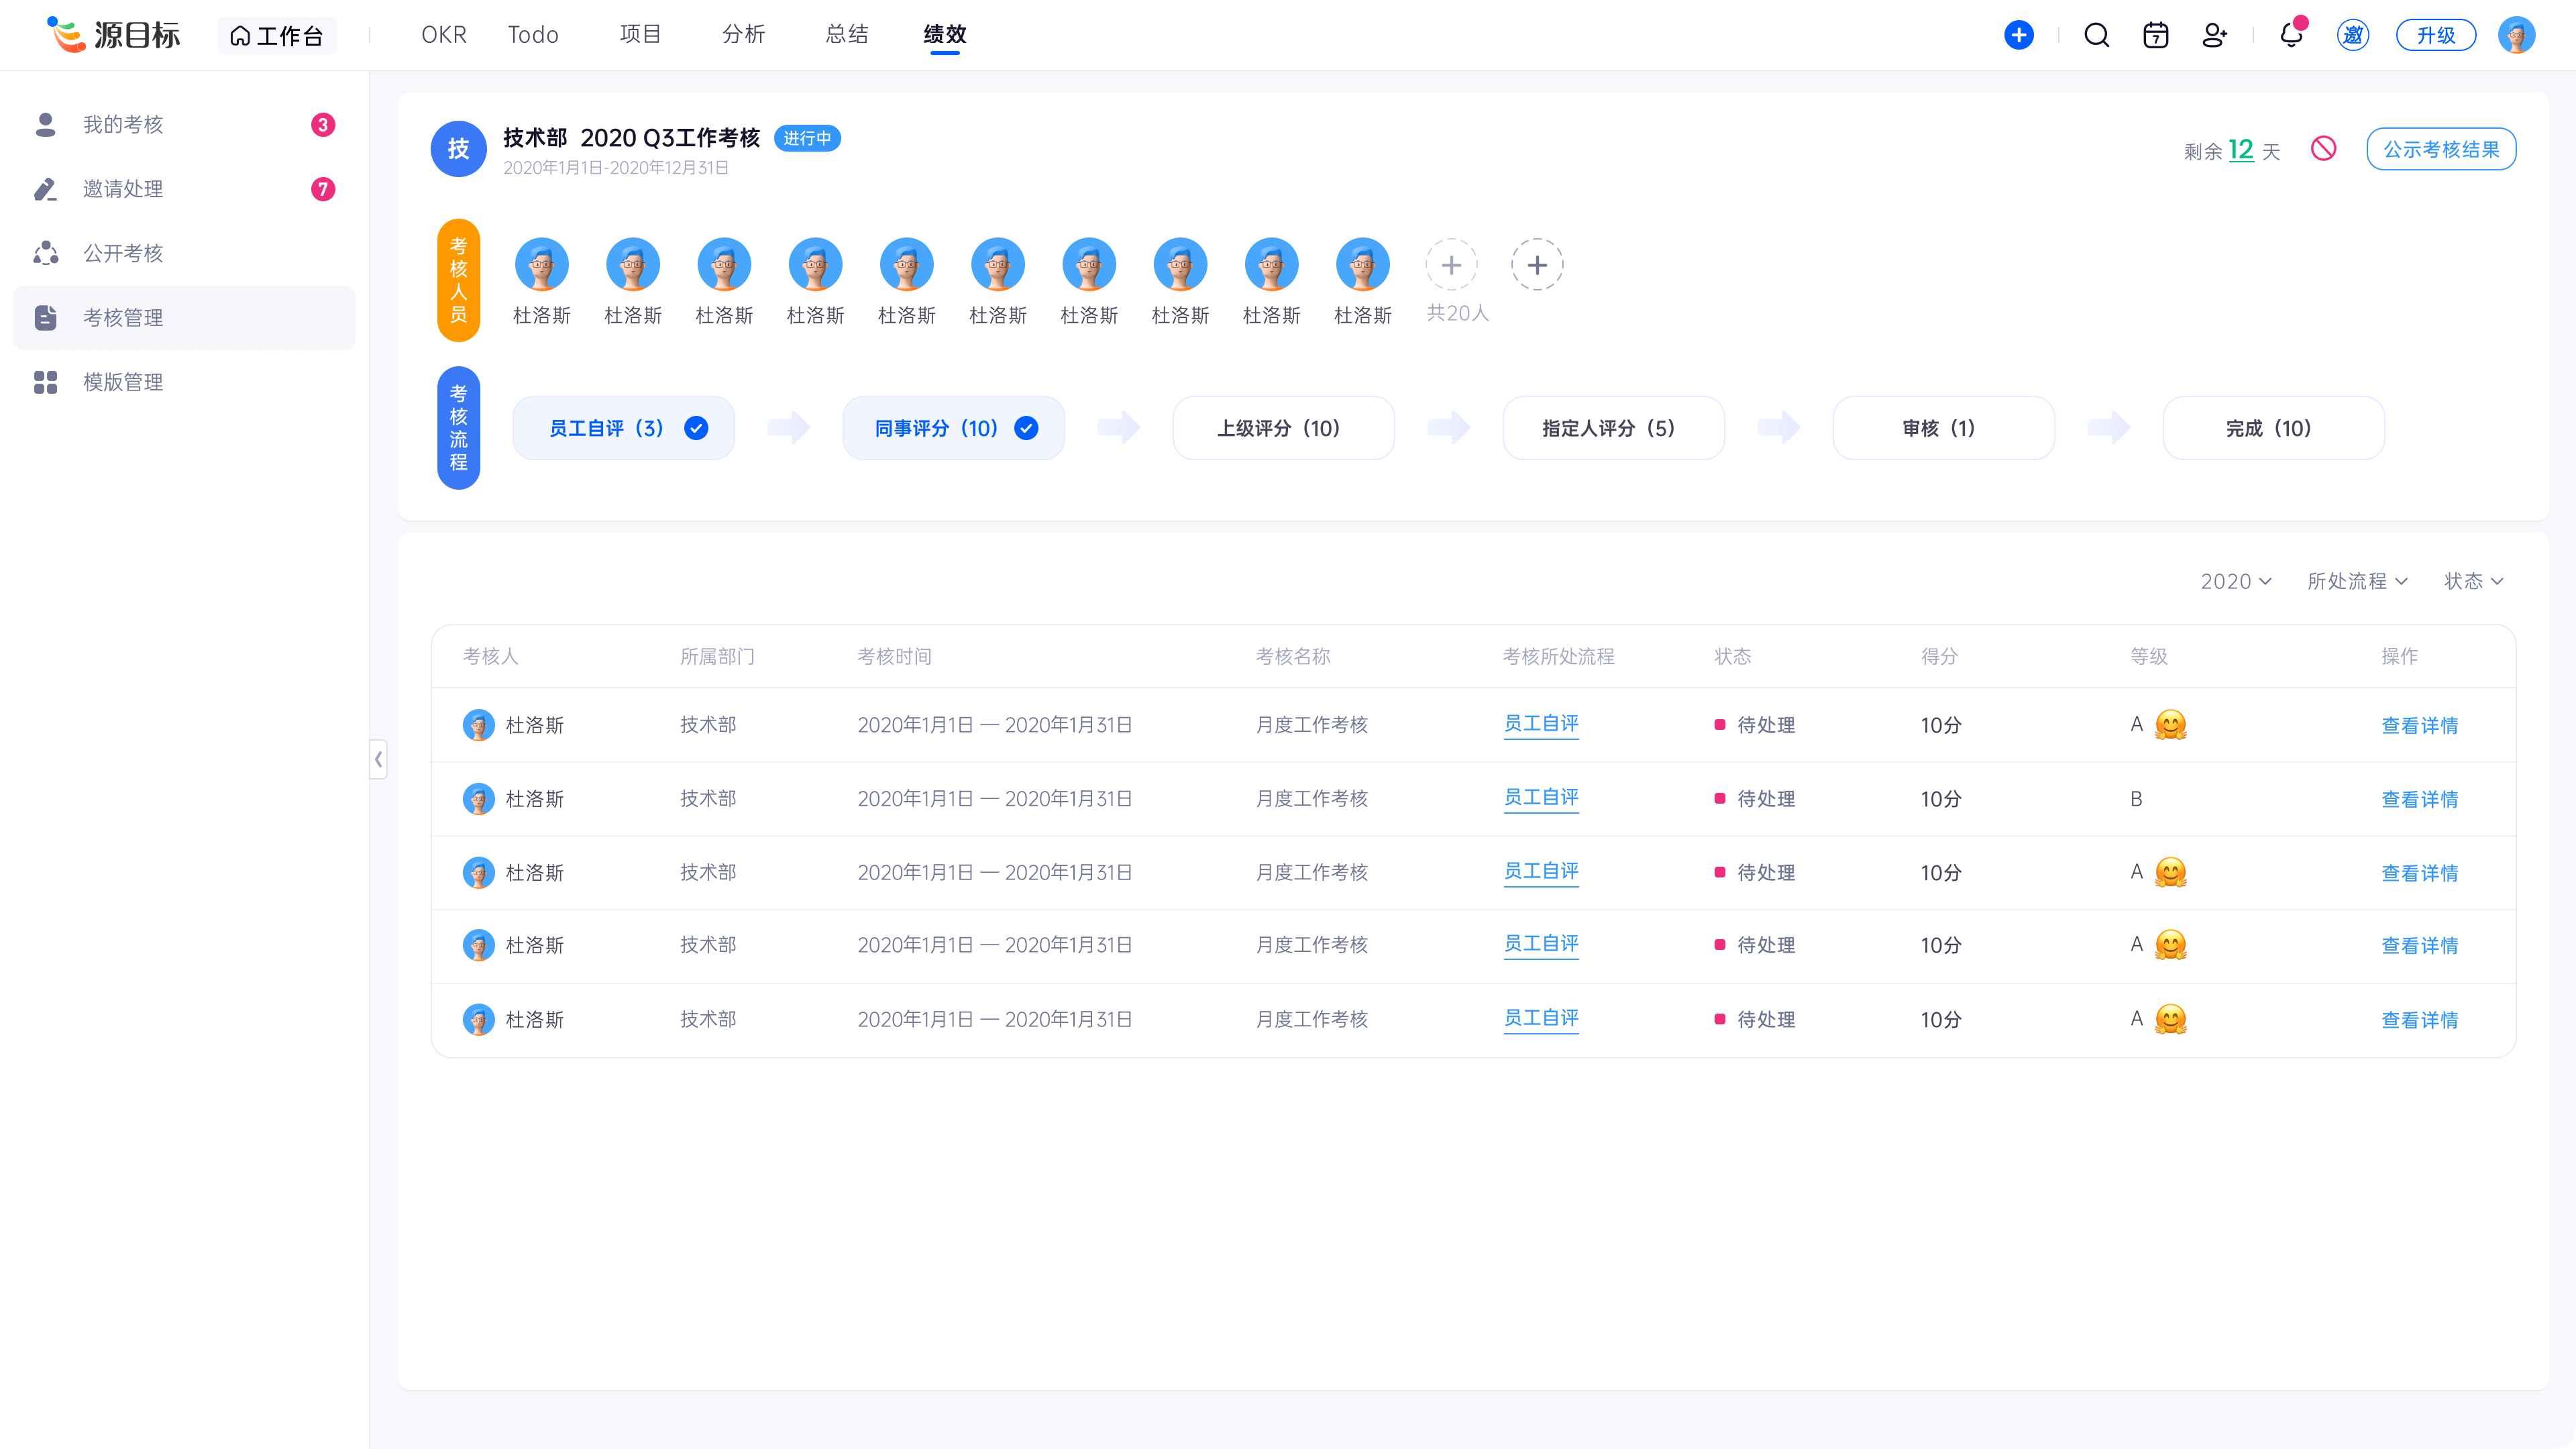The height and width of the screenshot is (1449, 2576).
Task: Switch to the OKR tab
Action: (443, 35)
